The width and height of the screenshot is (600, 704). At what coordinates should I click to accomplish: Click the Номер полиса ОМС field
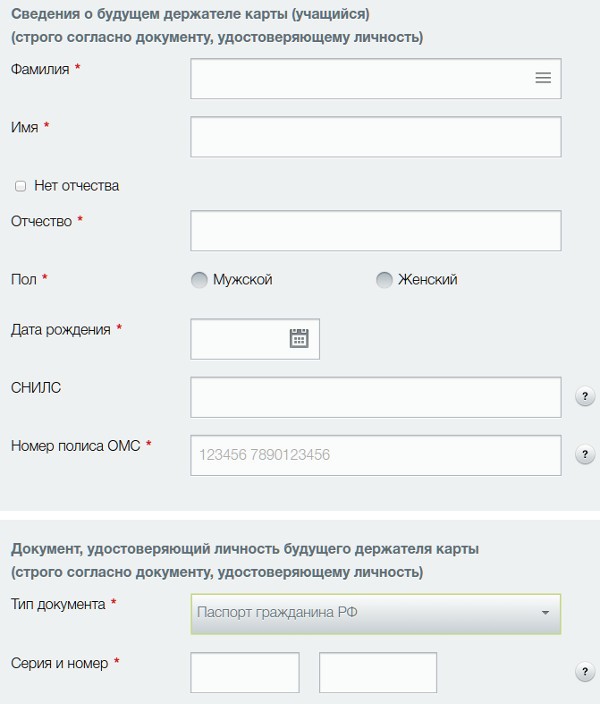coord(376,455)
